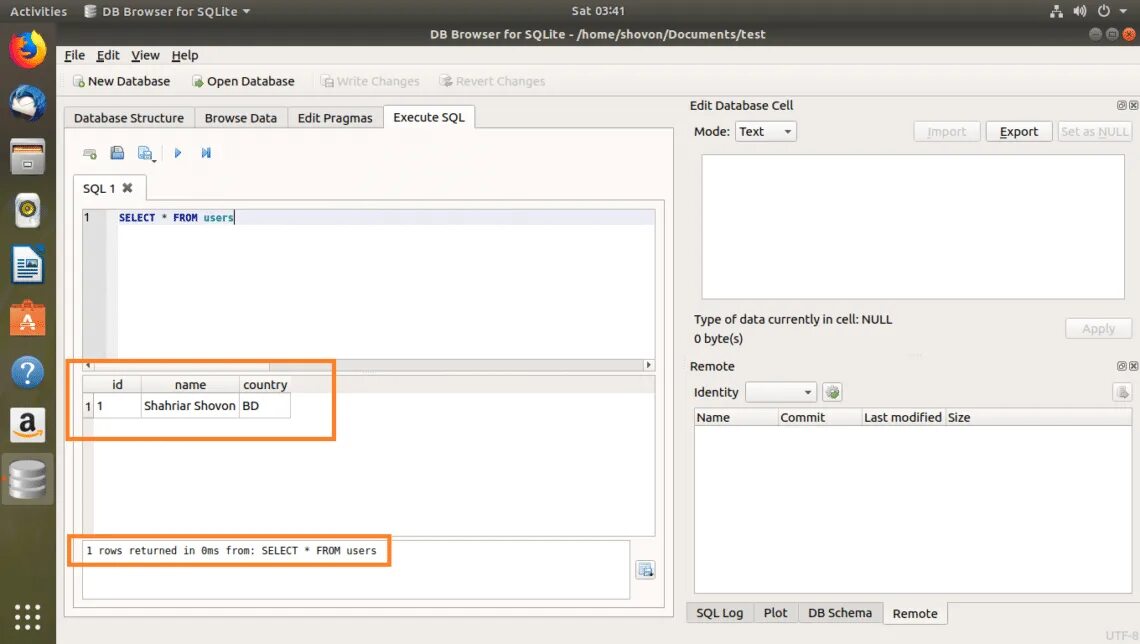Screen dimensions: 1140x644
Task: Click the network status icon
Action: pos(1056,11)
